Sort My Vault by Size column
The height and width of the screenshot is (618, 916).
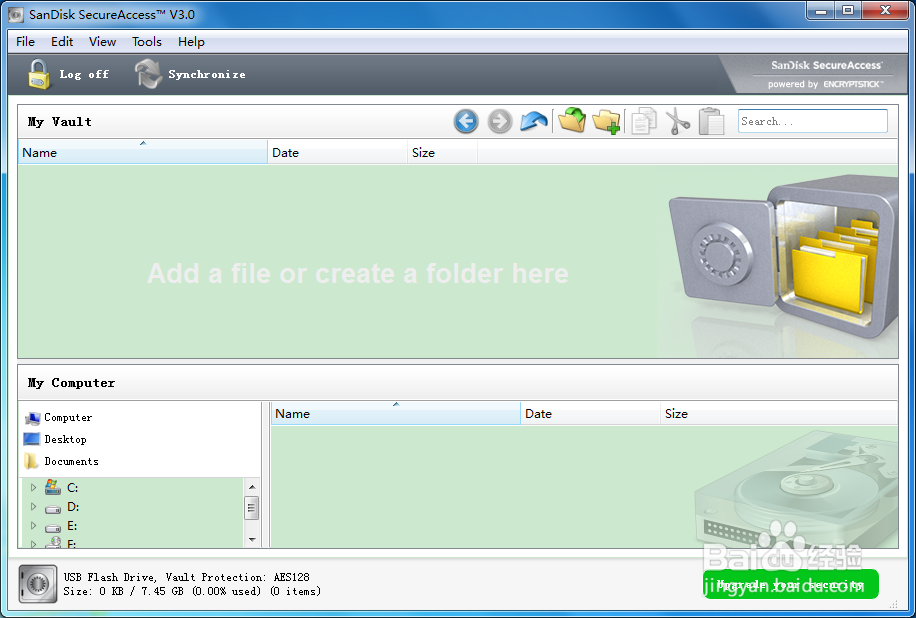[x=442, y=152]
